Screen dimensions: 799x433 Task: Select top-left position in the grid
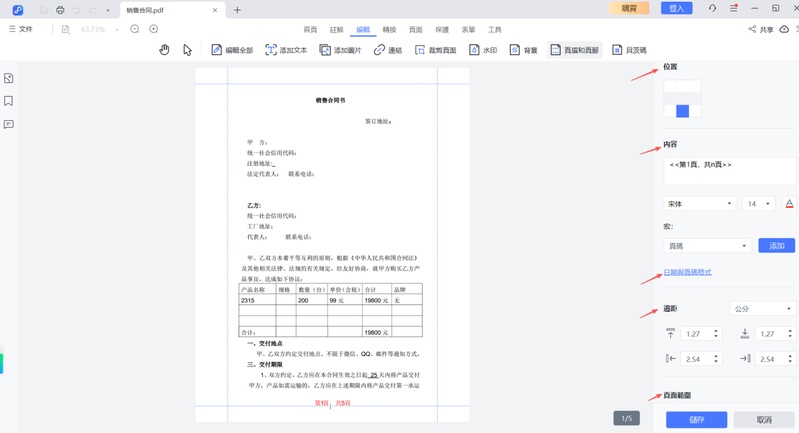click(x=670, y=86)
